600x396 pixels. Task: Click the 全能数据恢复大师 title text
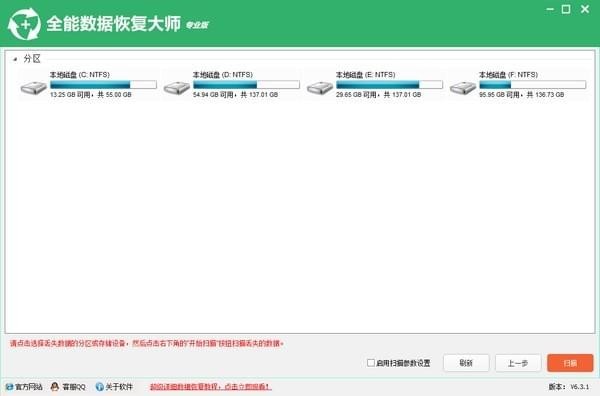coord(114,24)
